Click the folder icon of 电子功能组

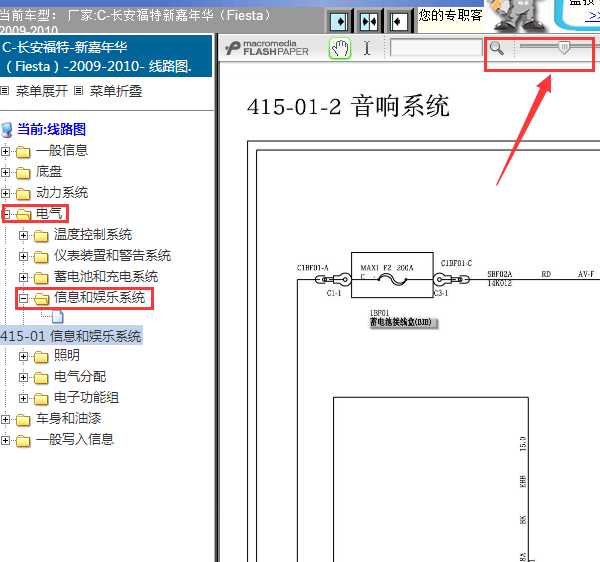coord(41,399)
